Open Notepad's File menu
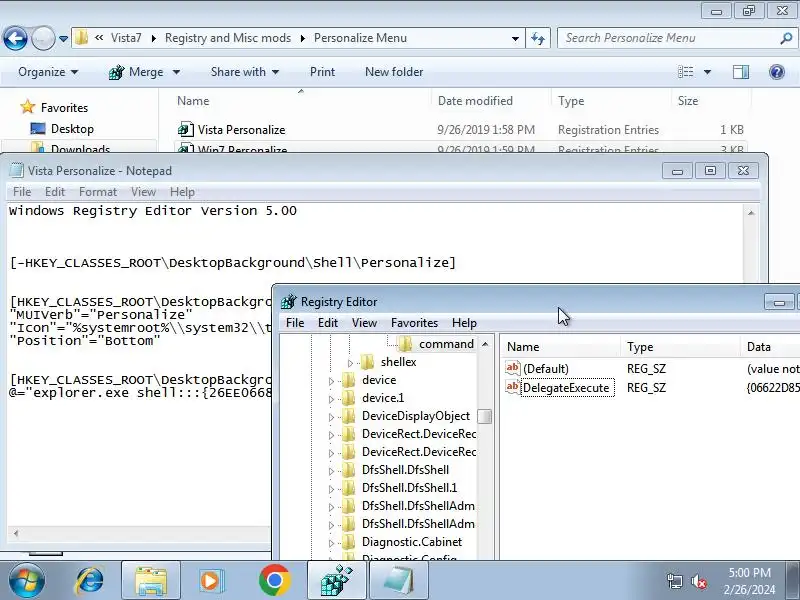The image size is (800, 600). [x=22, y=192]
